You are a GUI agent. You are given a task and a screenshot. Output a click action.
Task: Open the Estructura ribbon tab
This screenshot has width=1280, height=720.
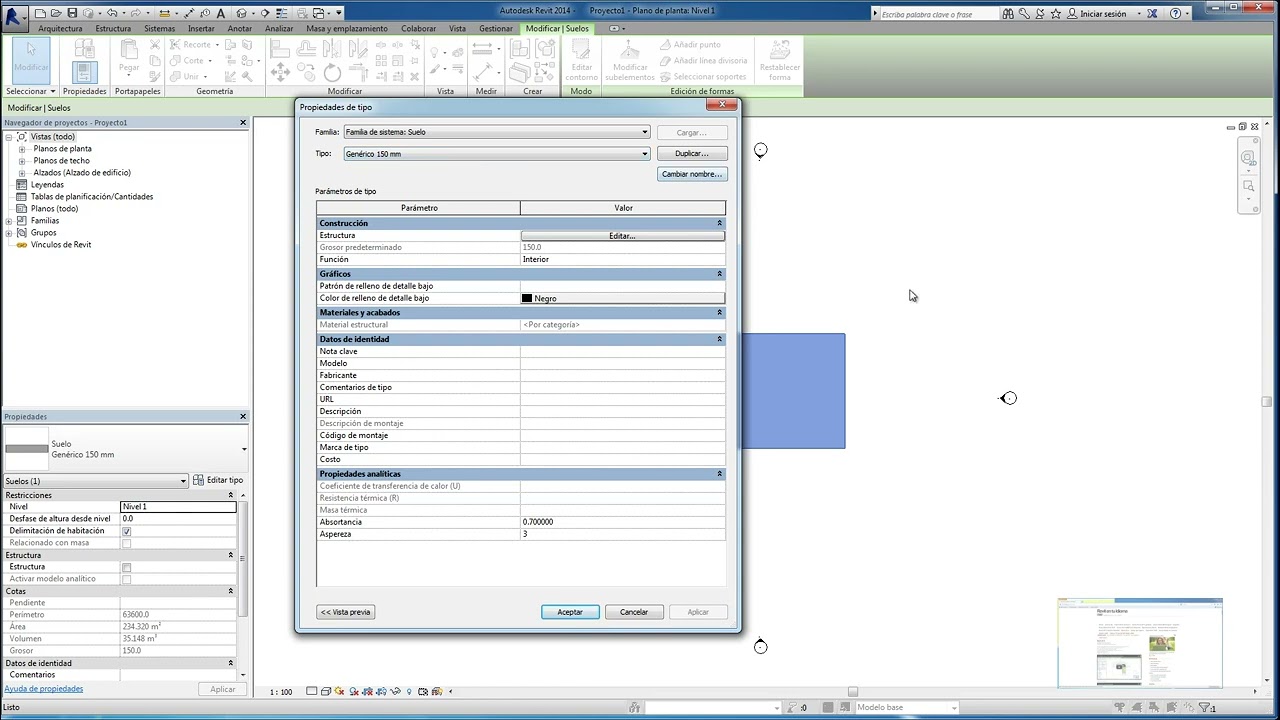click(113, 29)
